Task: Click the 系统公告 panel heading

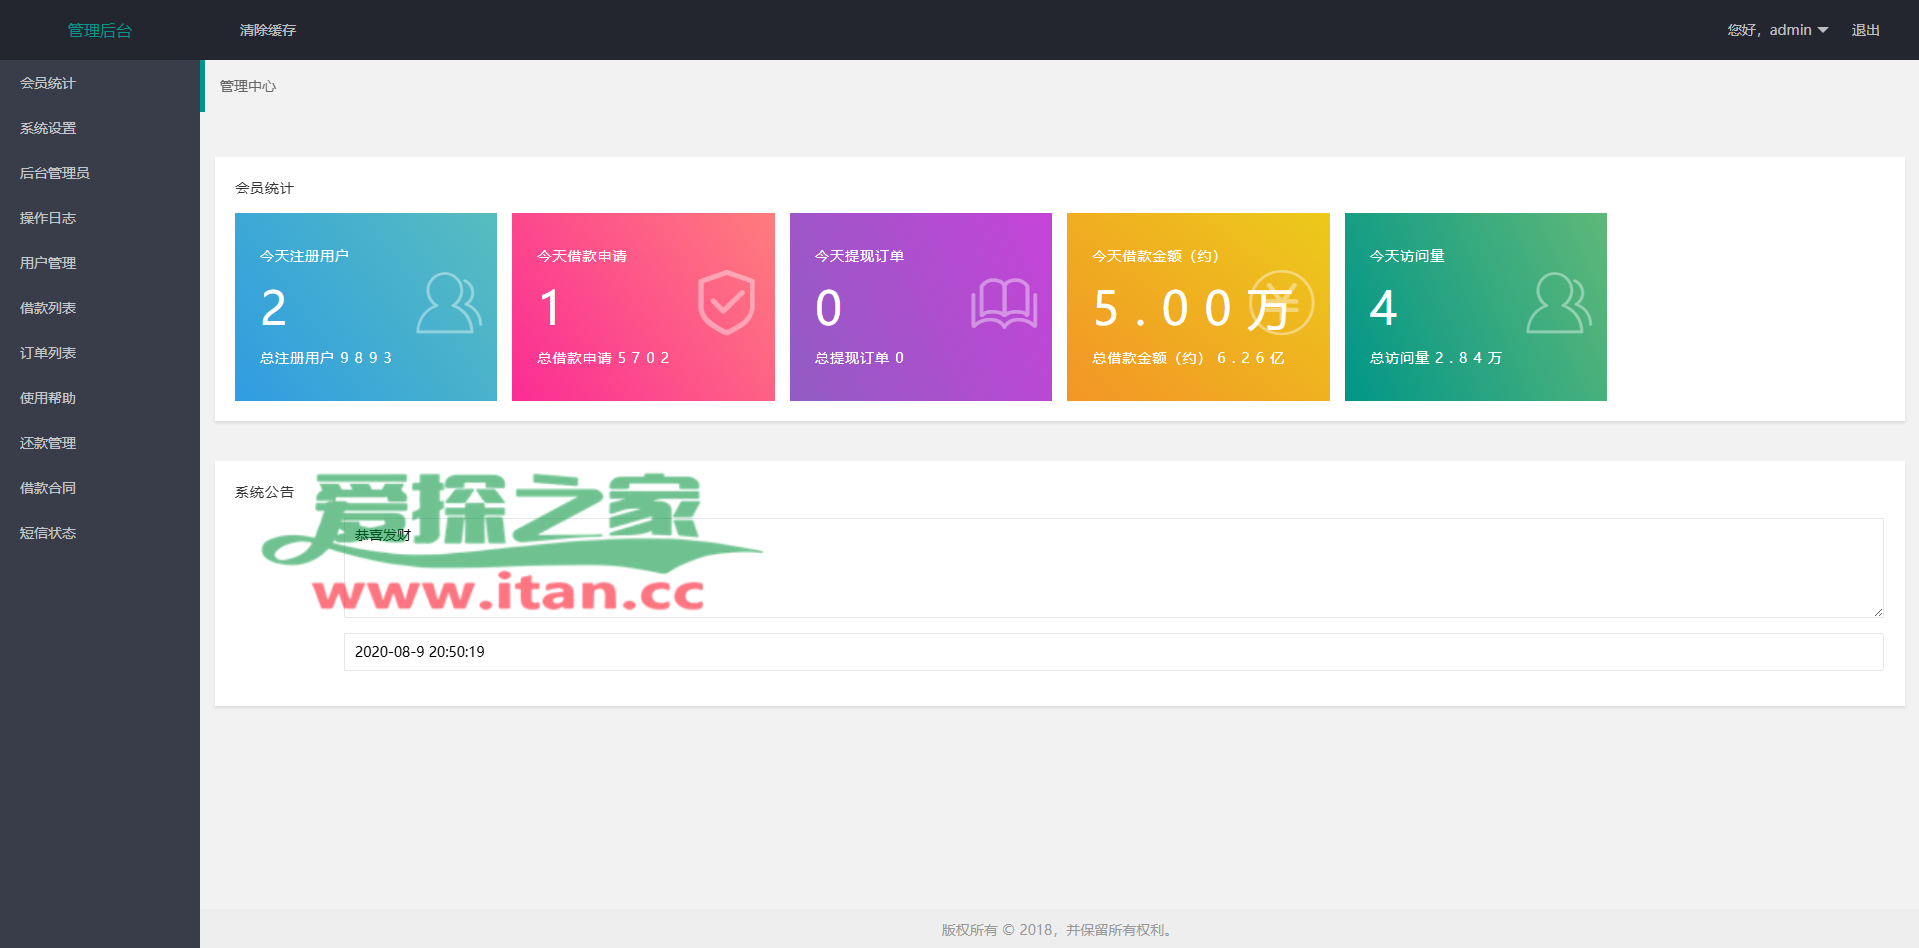Action: click(264, 492)
